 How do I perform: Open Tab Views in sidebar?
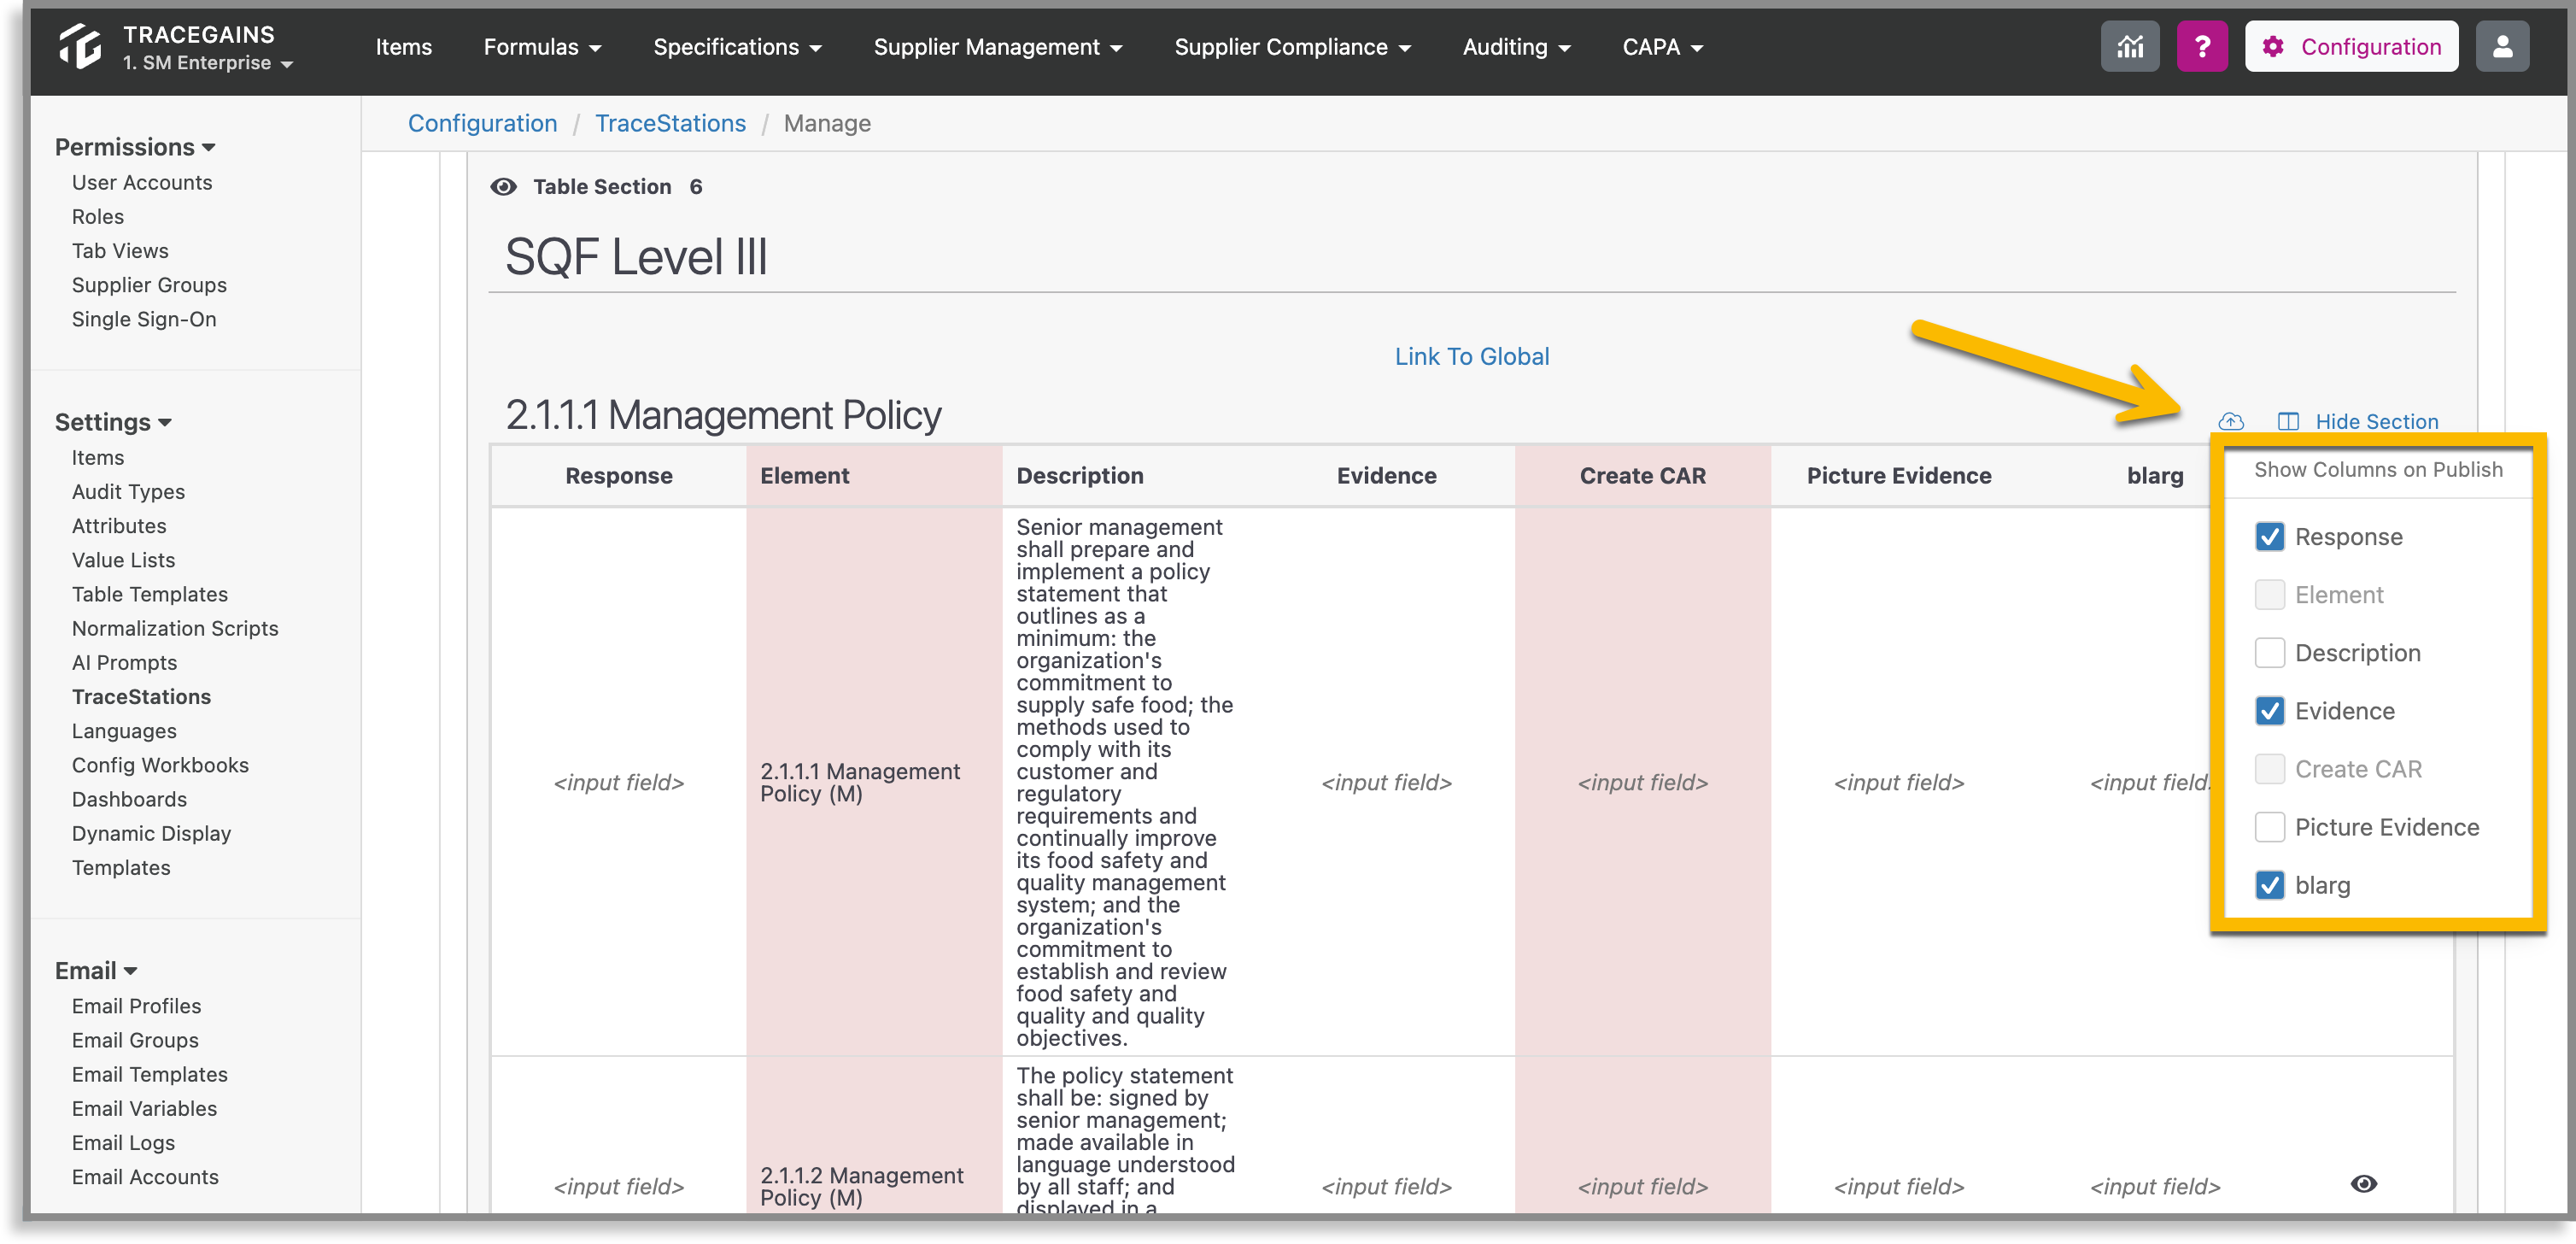(120, 251)
